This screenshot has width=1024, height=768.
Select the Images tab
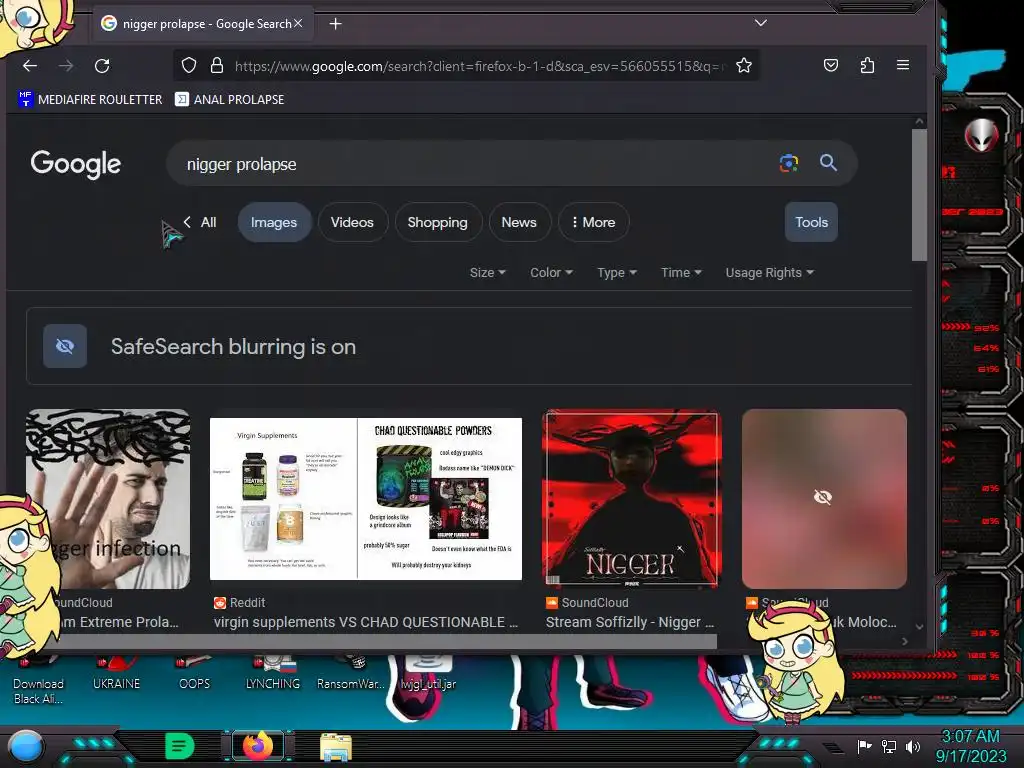[274, 222]
